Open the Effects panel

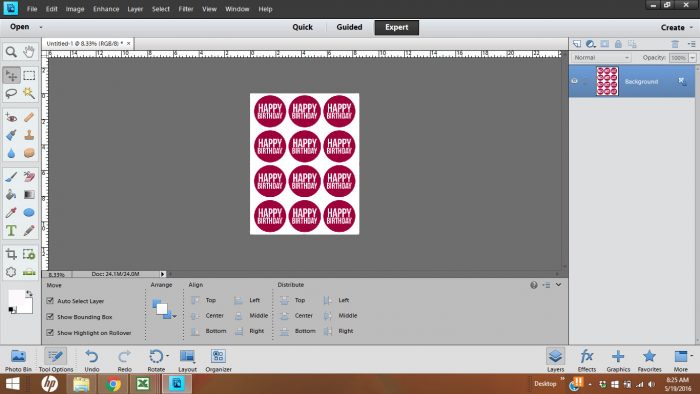click(x=587, y=361)
